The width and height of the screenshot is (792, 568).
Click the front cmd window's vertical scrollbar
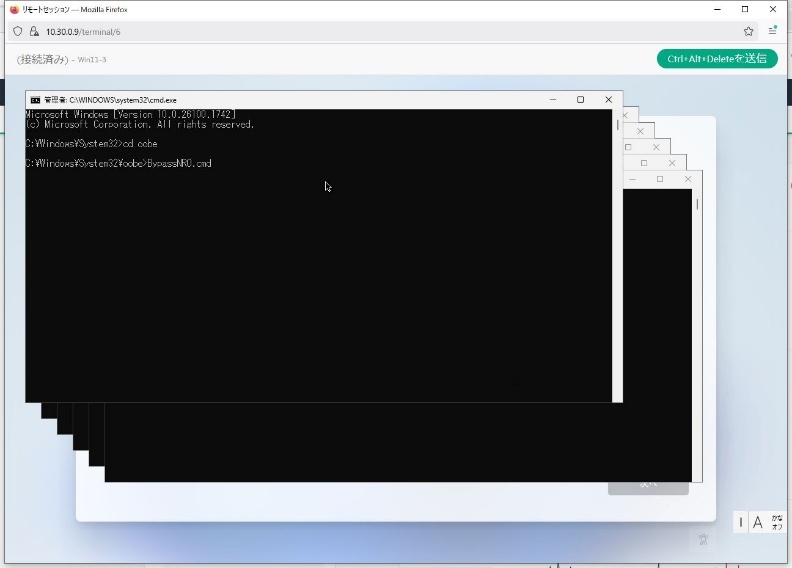(617, 126)
